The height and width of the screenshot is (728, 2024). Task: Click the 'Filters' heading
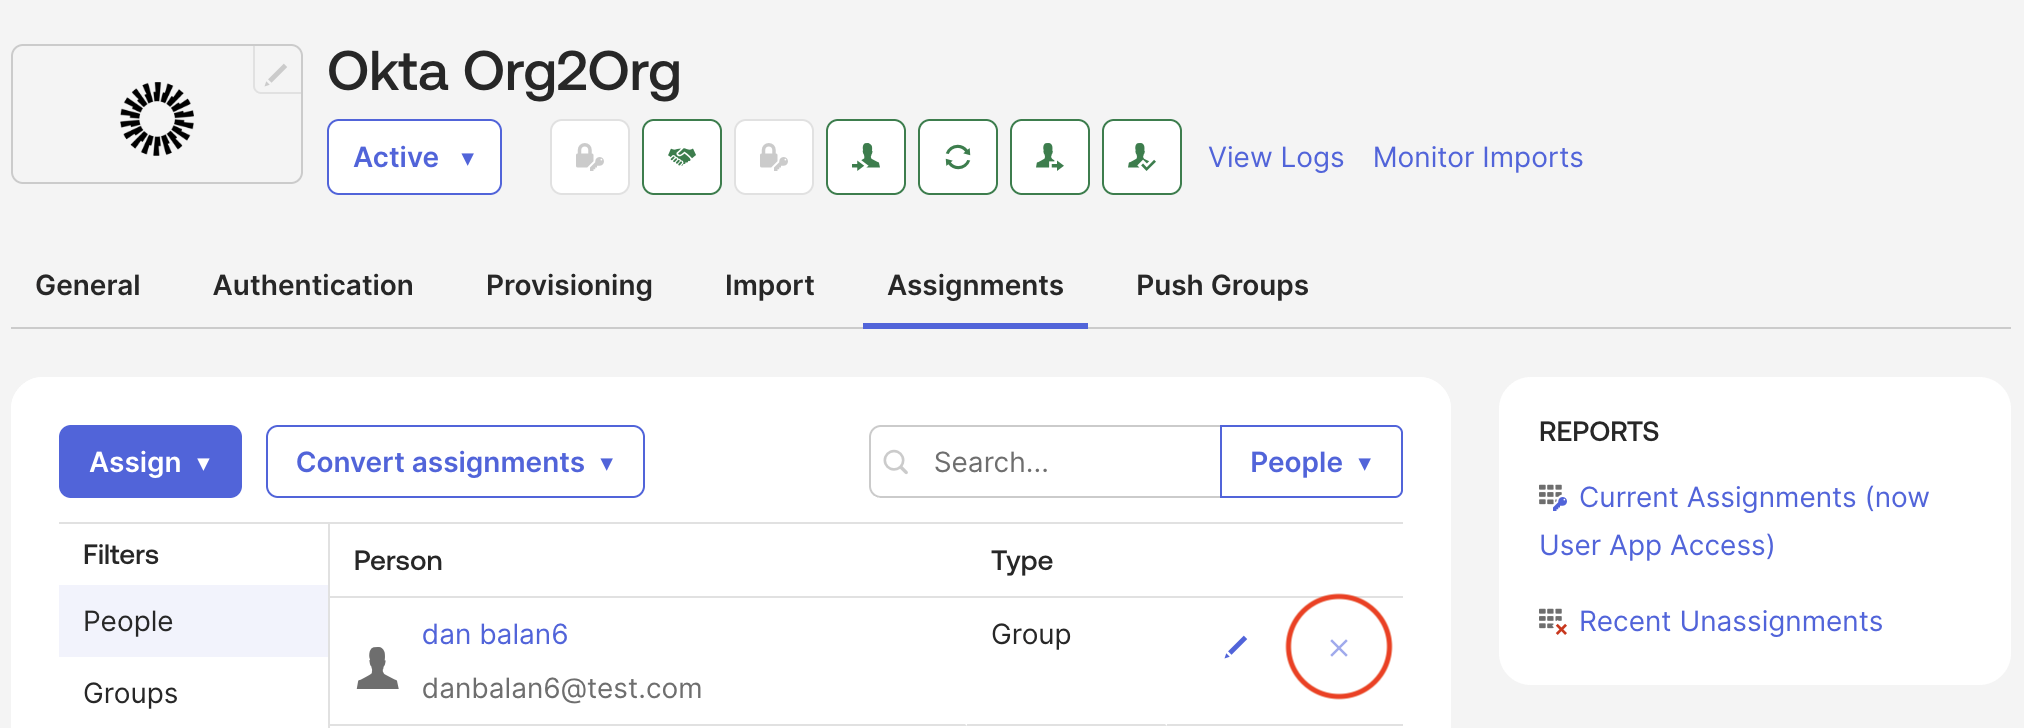coord(121,555)
